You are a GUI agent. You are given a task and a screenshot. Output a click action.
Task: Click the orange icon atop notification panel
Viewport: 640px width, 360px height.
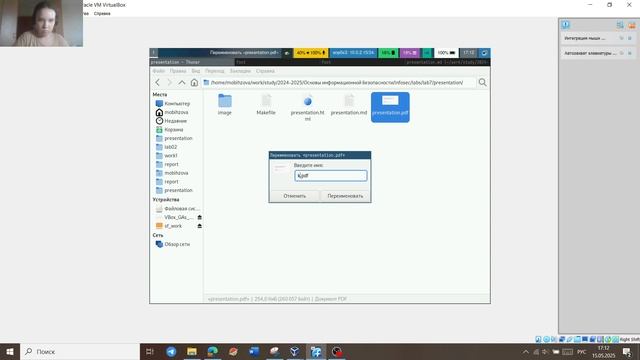pos(632,25)
